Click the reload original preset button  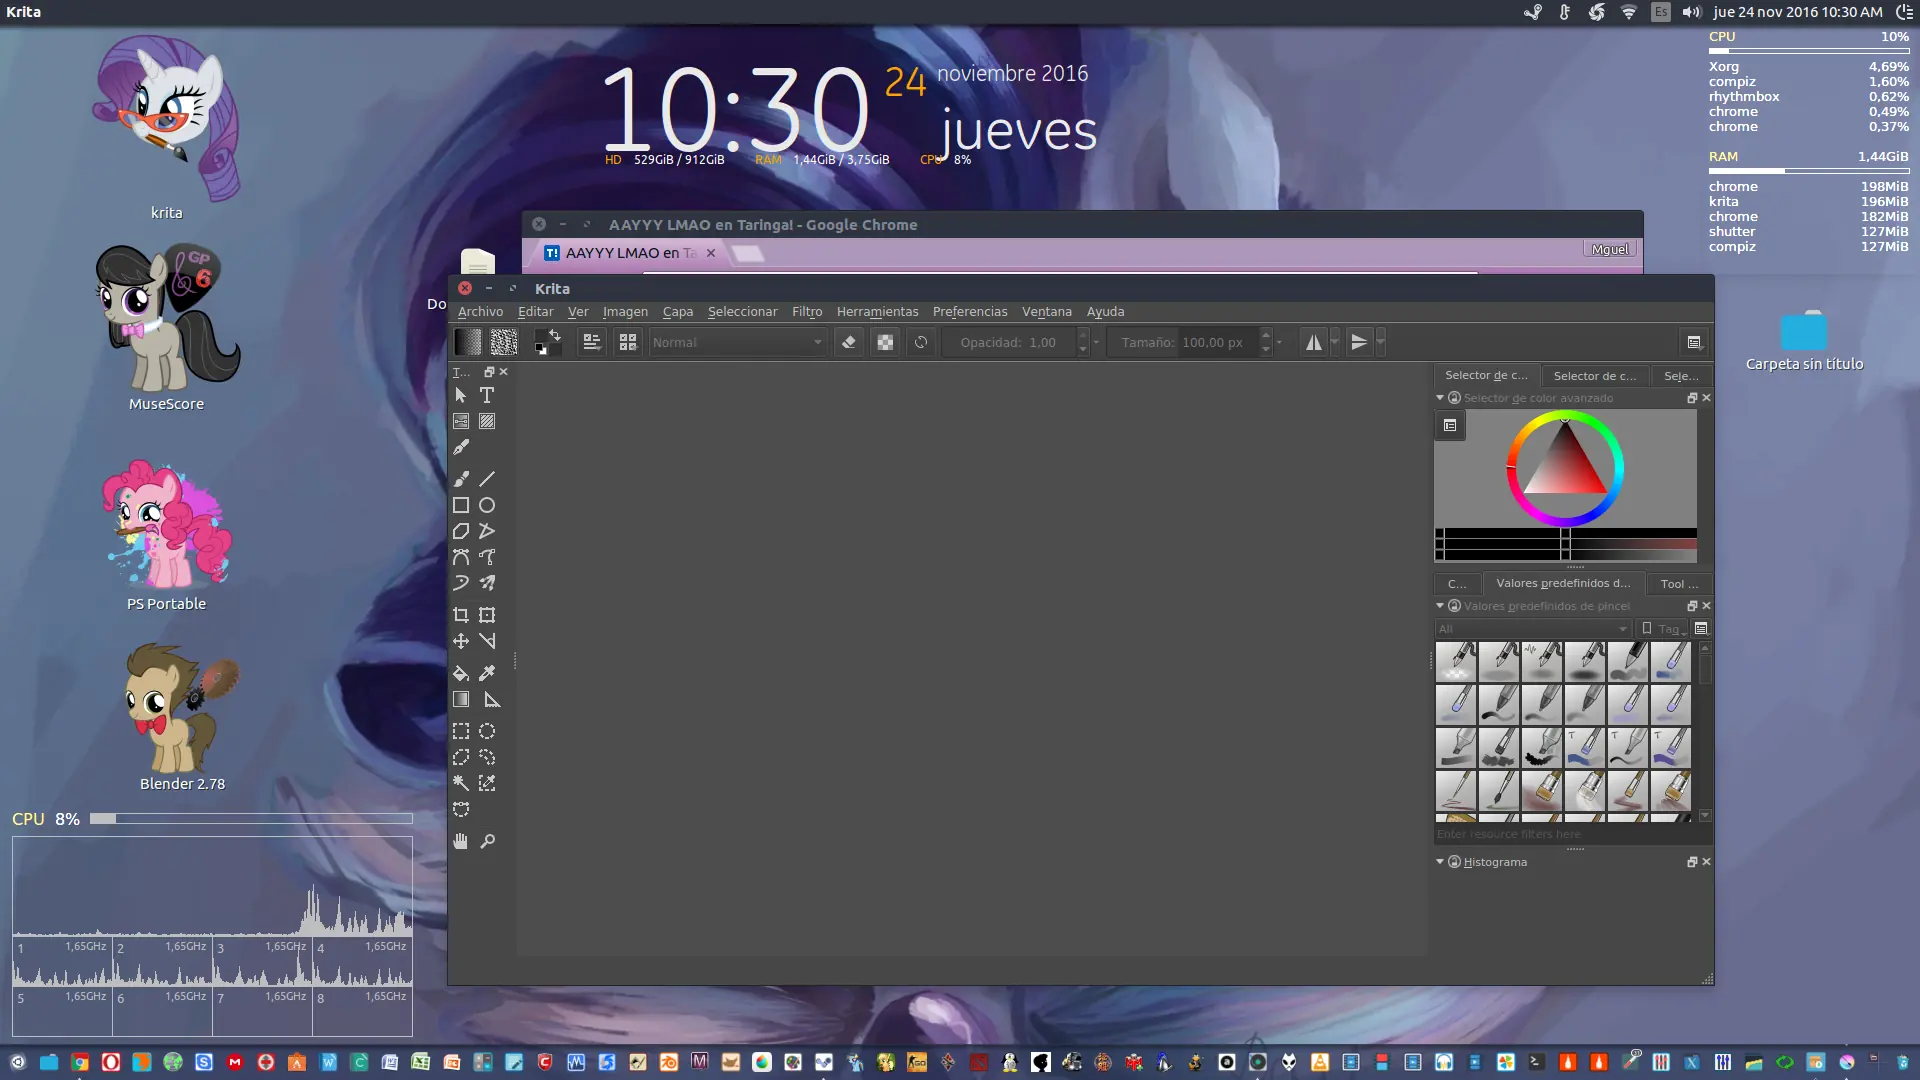[921, 342]
